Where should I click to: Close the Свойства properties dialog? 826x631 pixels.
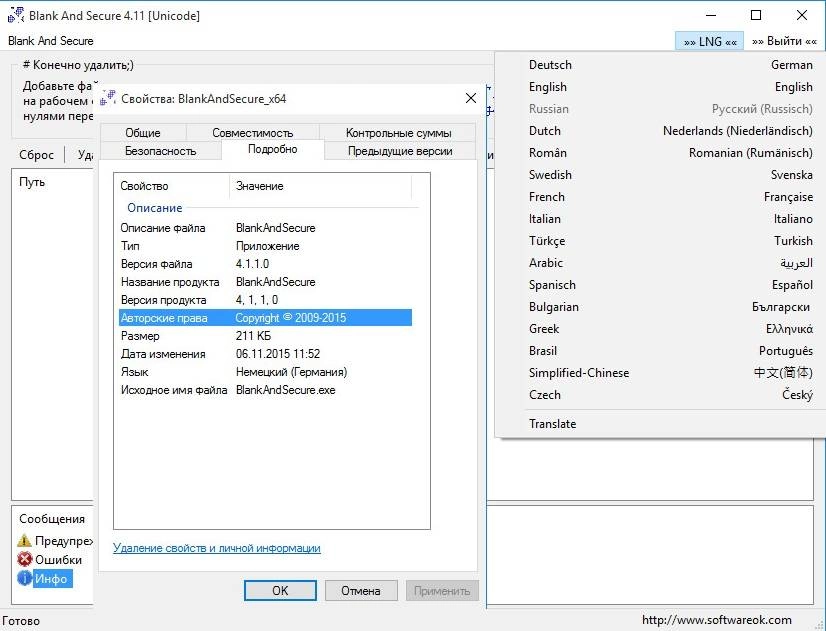point(470,98)
